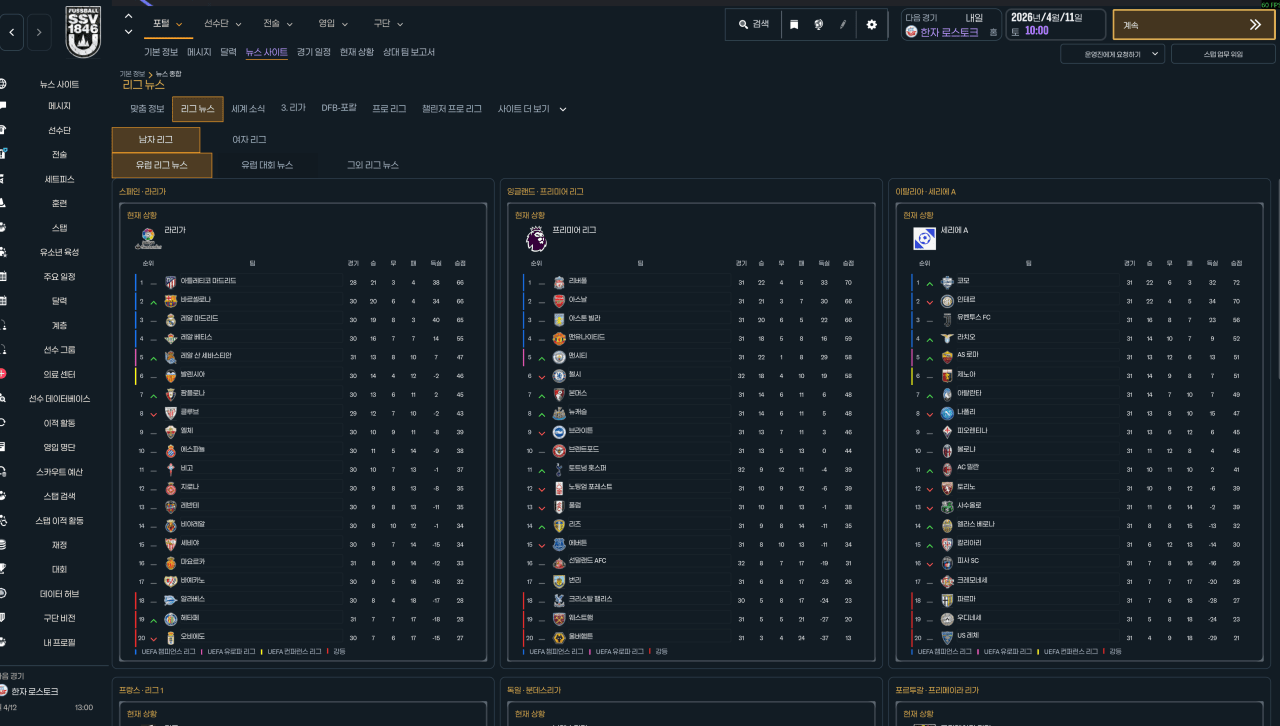
Task: Click the Serie A logo
Action: 924,239
